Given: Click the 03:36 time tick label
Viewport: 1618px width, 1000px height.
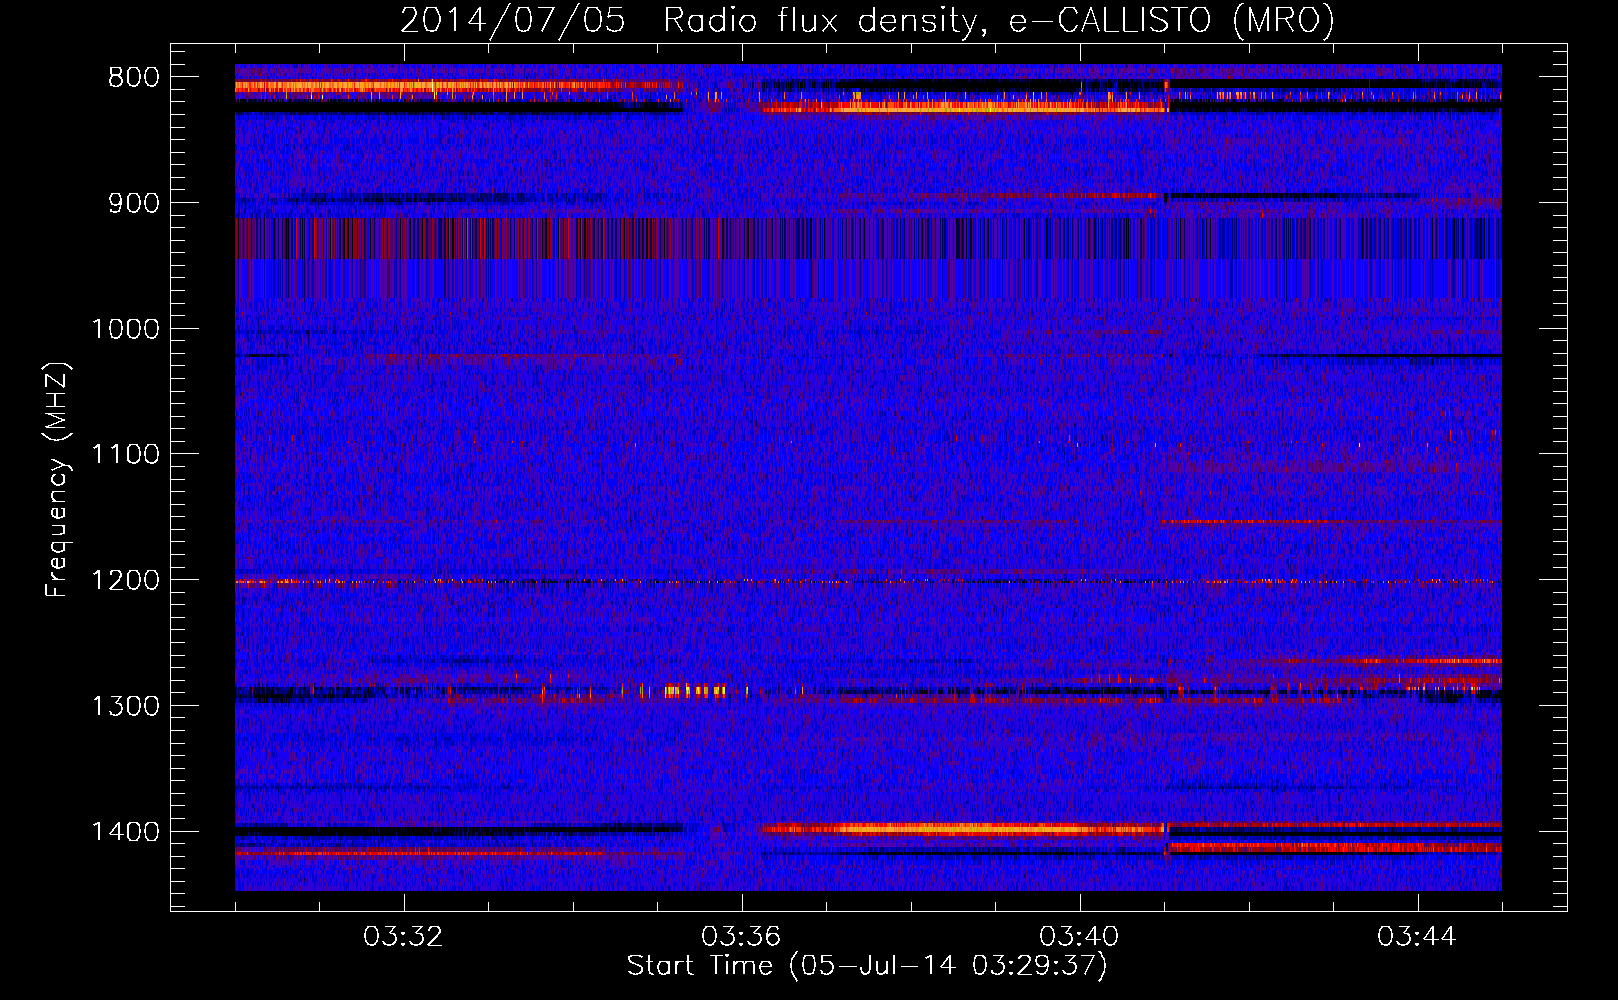Looking at the screenshot, I should pyautogui.click(x=741, y=937).
